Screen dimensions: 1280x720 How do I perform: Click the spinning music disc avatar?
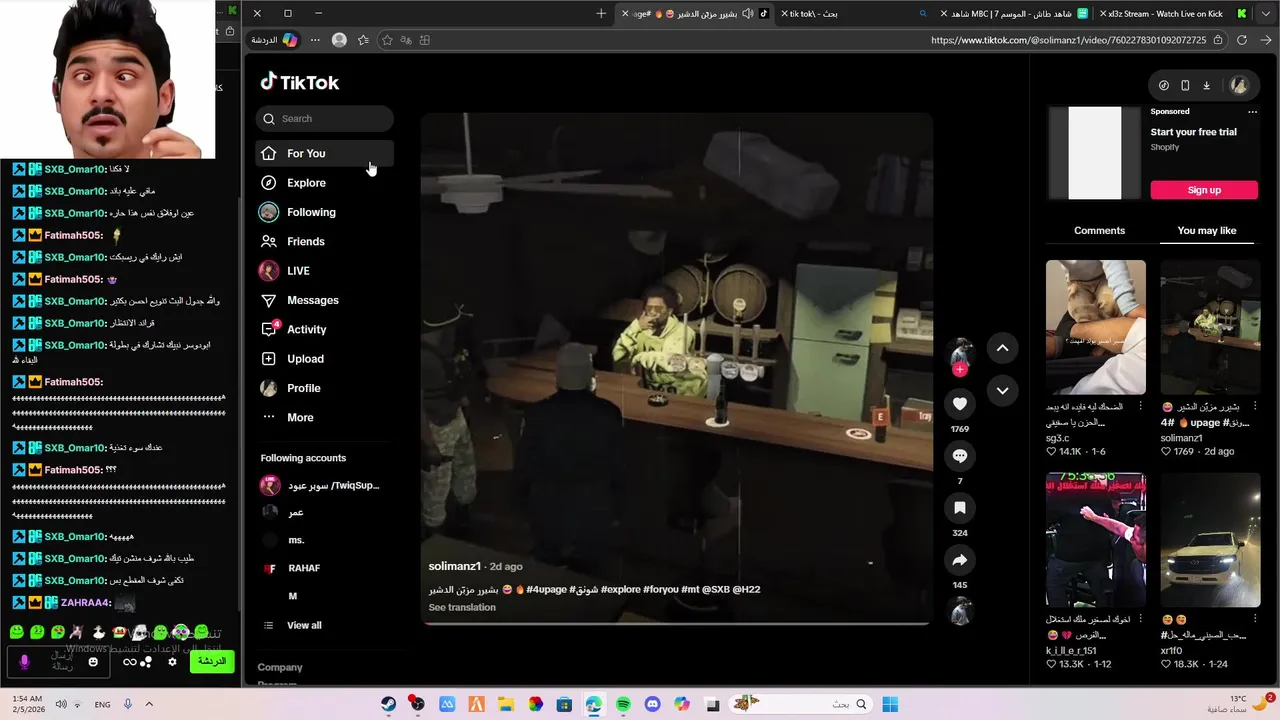(x=960, y=611)
